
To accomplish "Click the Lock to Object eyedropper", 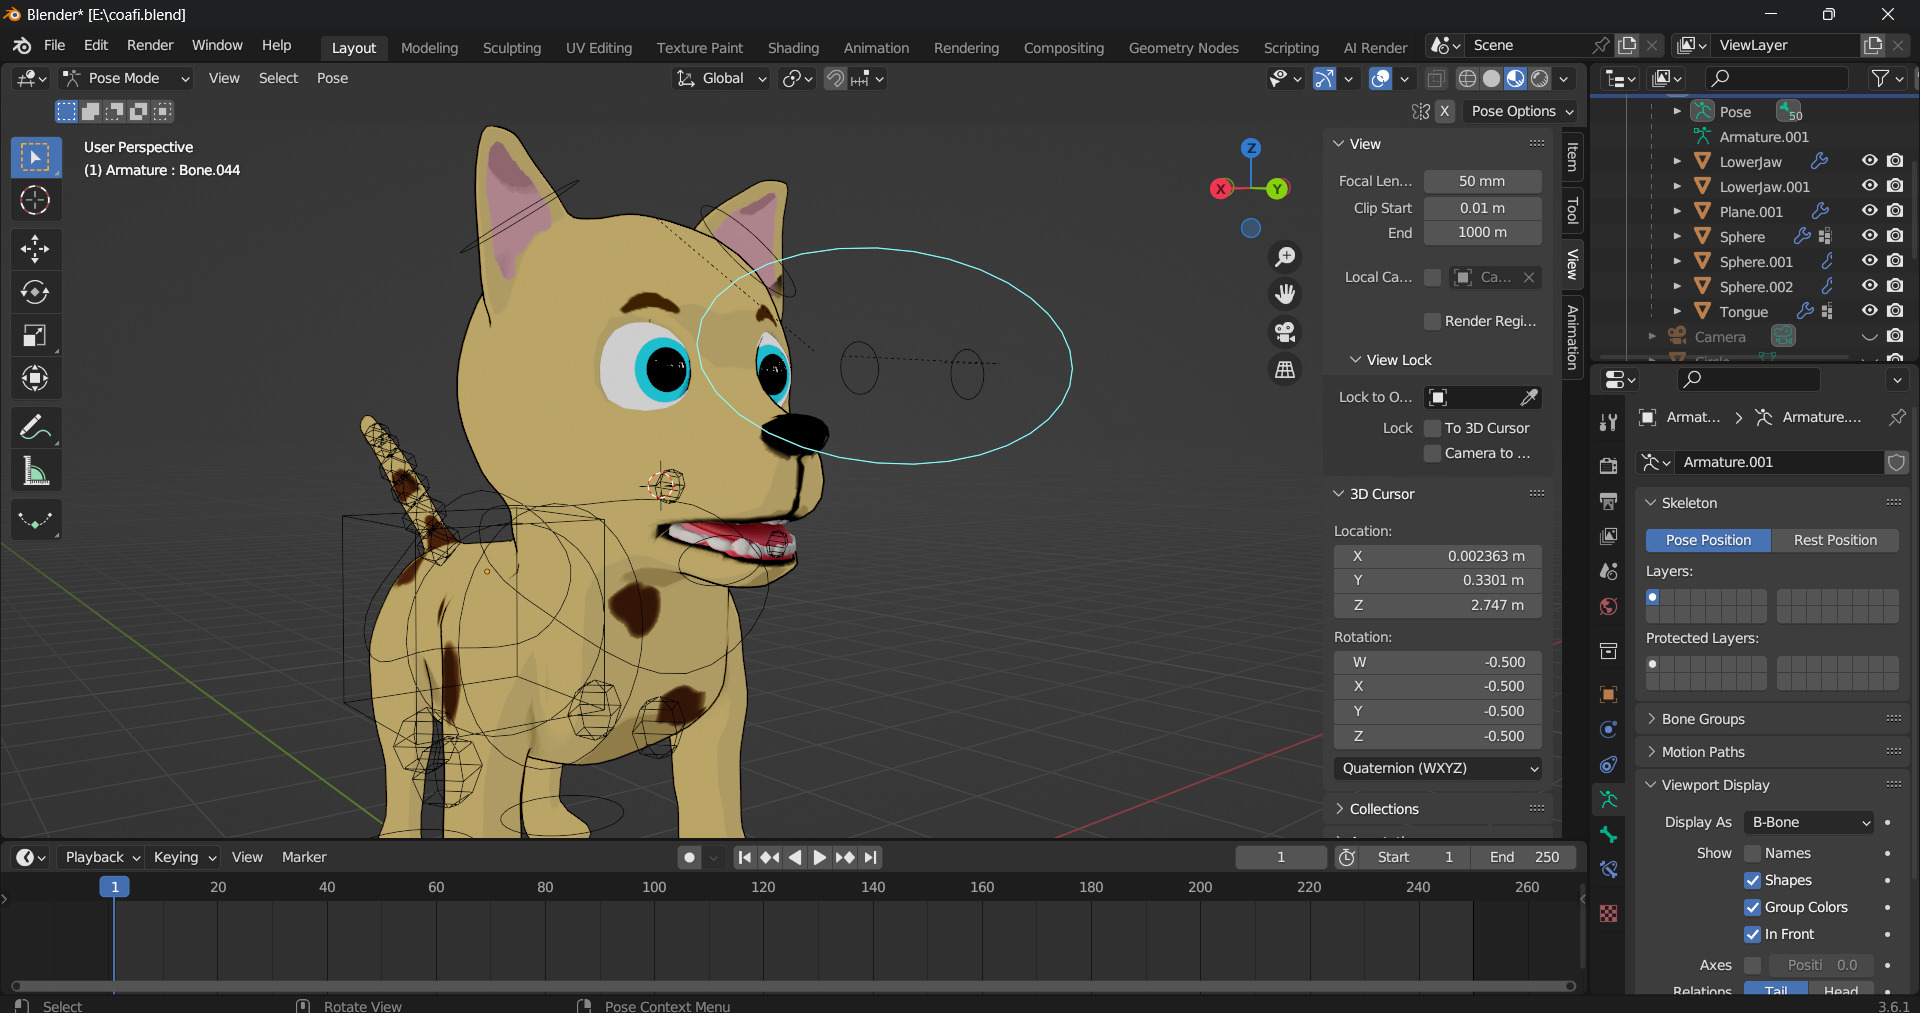I will pos(1529,397).
